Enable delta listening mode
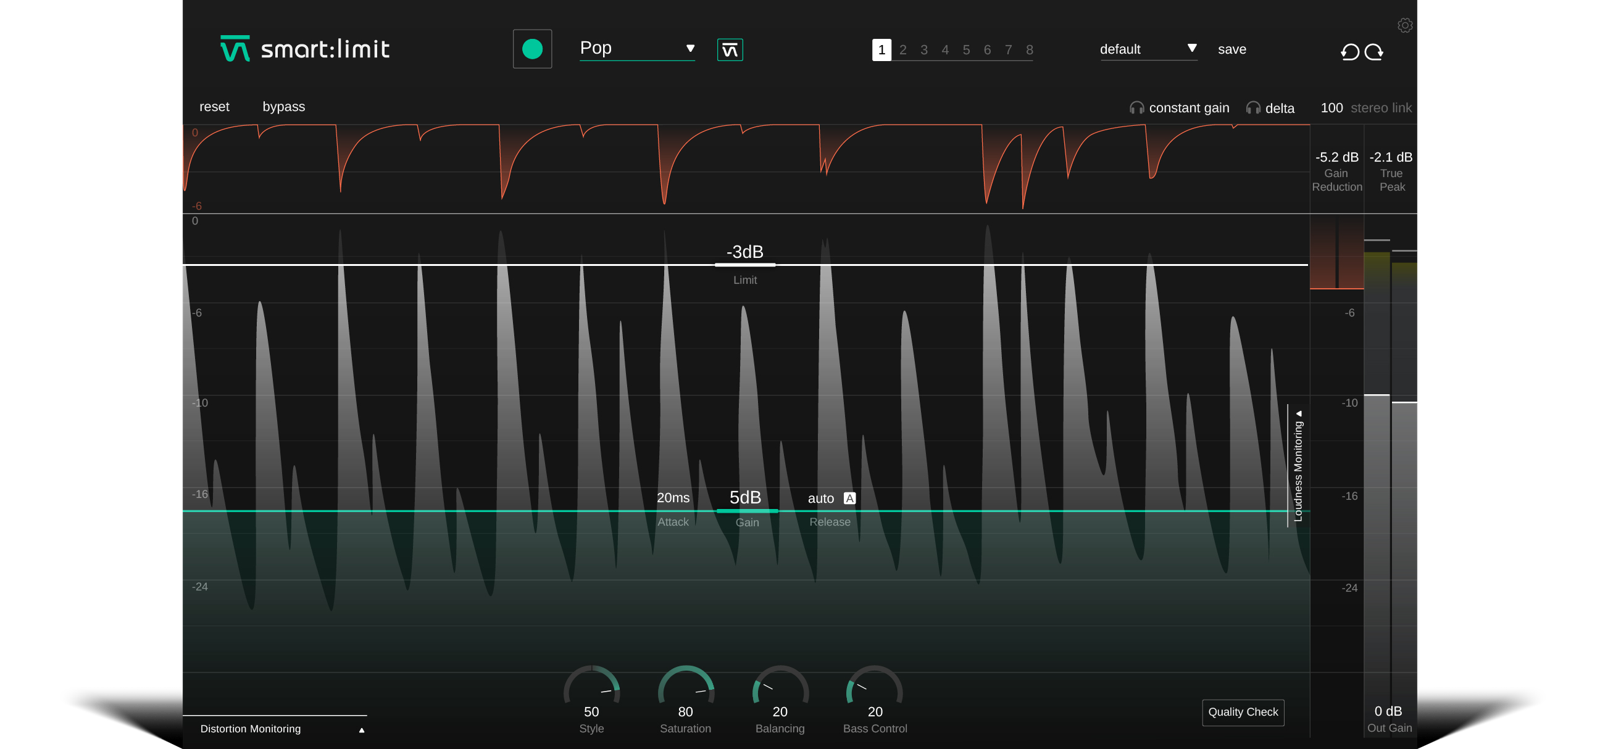 [x=1280, y=108]
